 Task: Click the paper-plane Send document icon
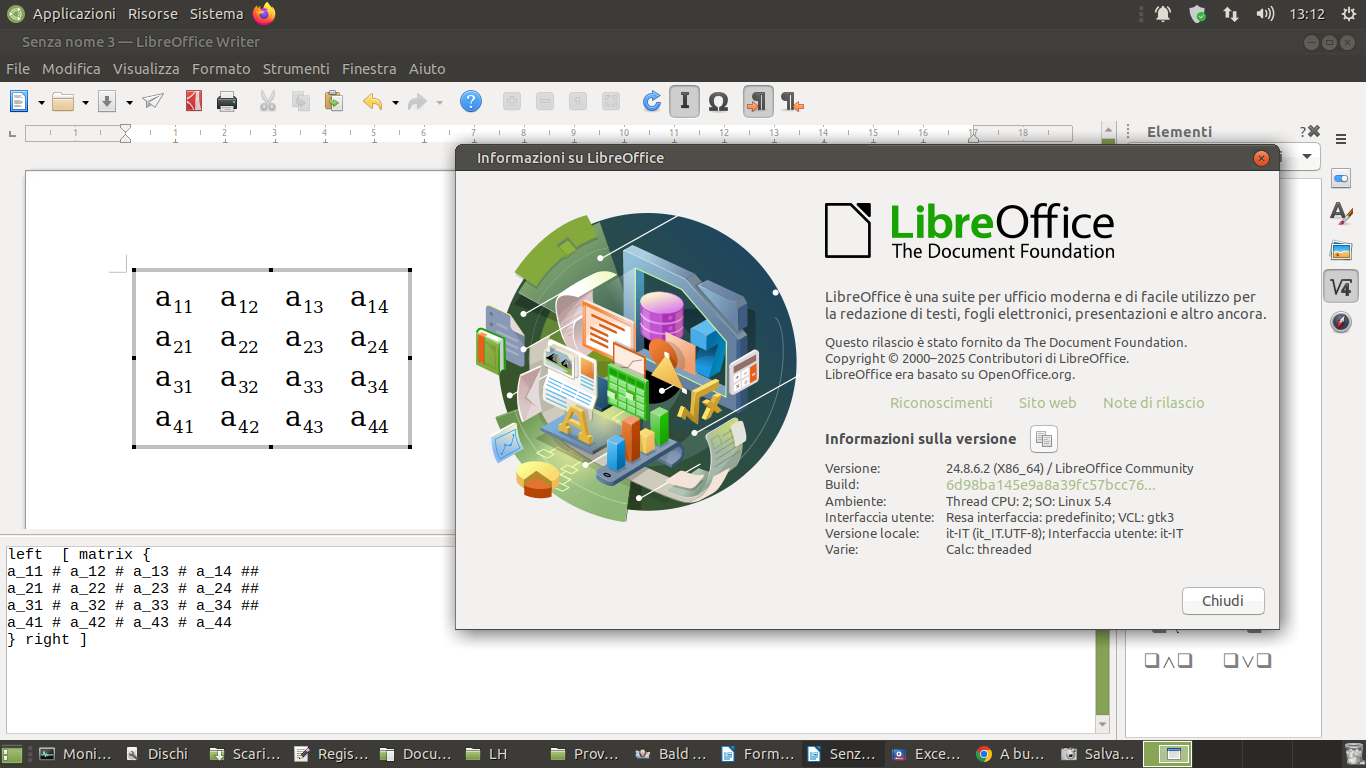coord(152,101)
